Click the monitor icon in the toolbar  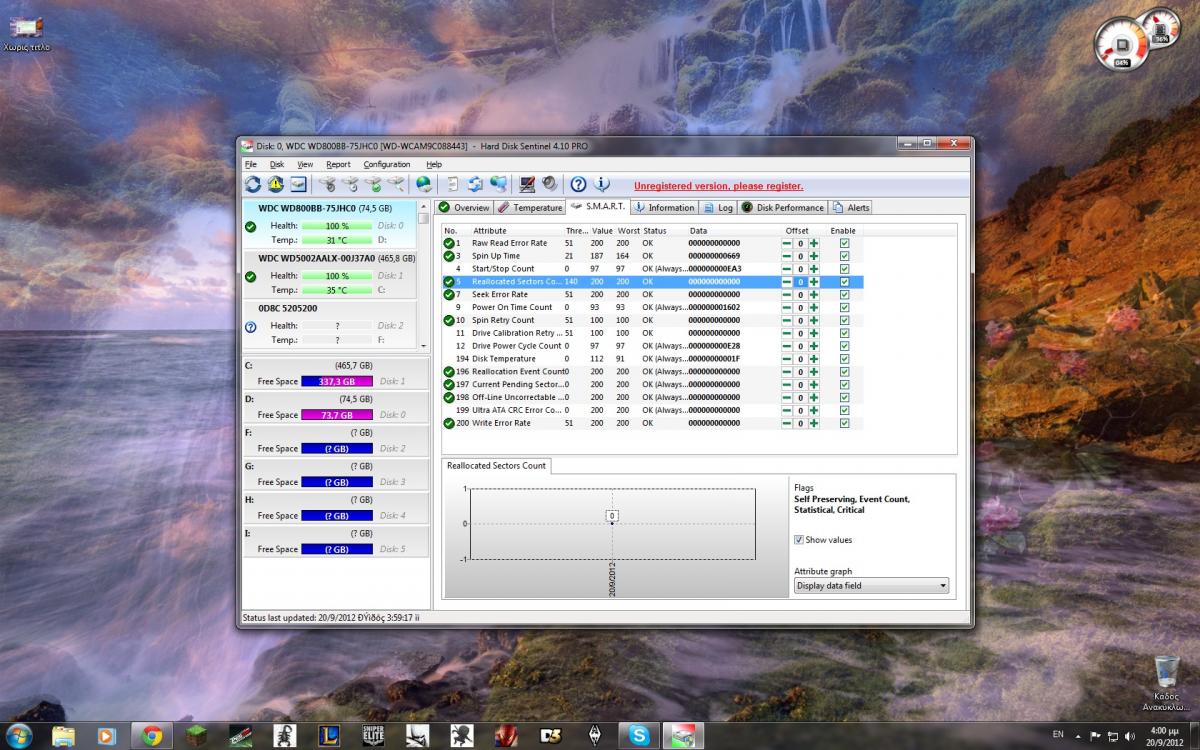(527, 184)
